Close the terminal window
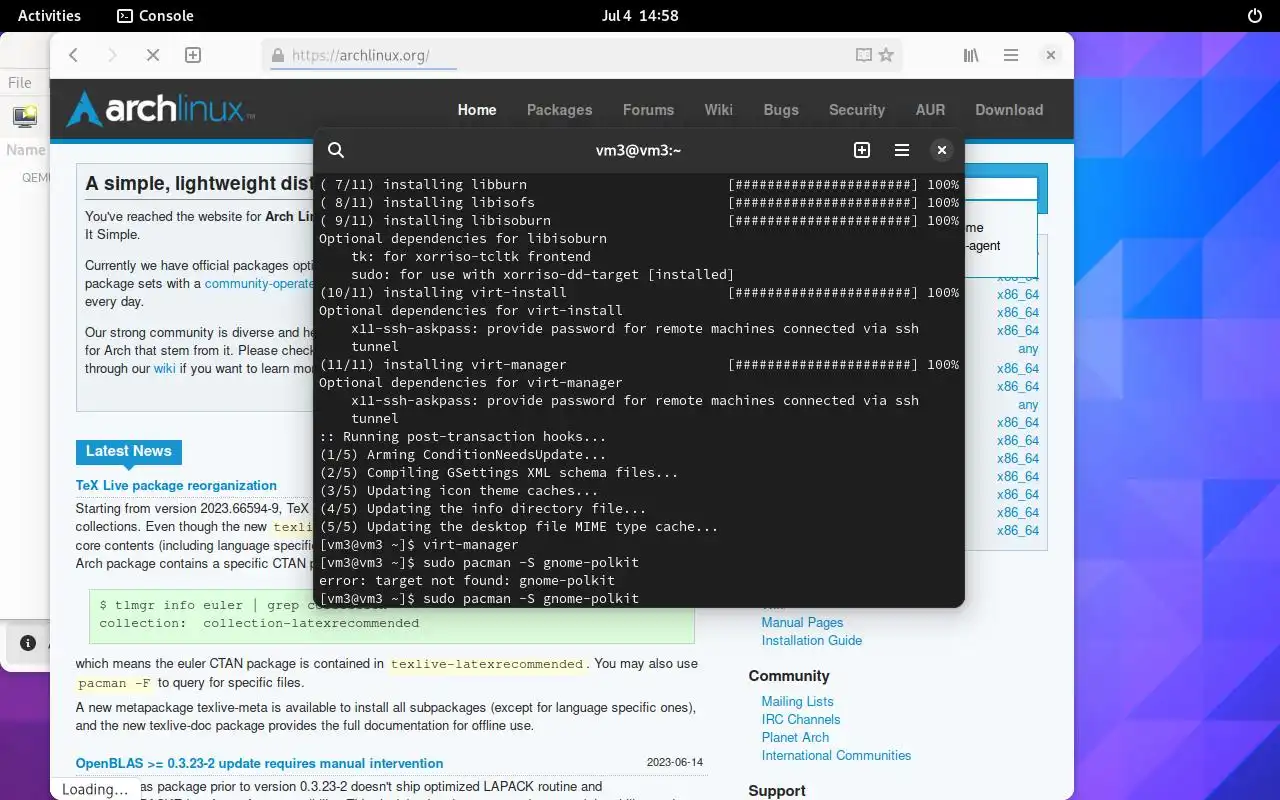The height and width of the screenshot is (800, 1280). pos(941,150)
